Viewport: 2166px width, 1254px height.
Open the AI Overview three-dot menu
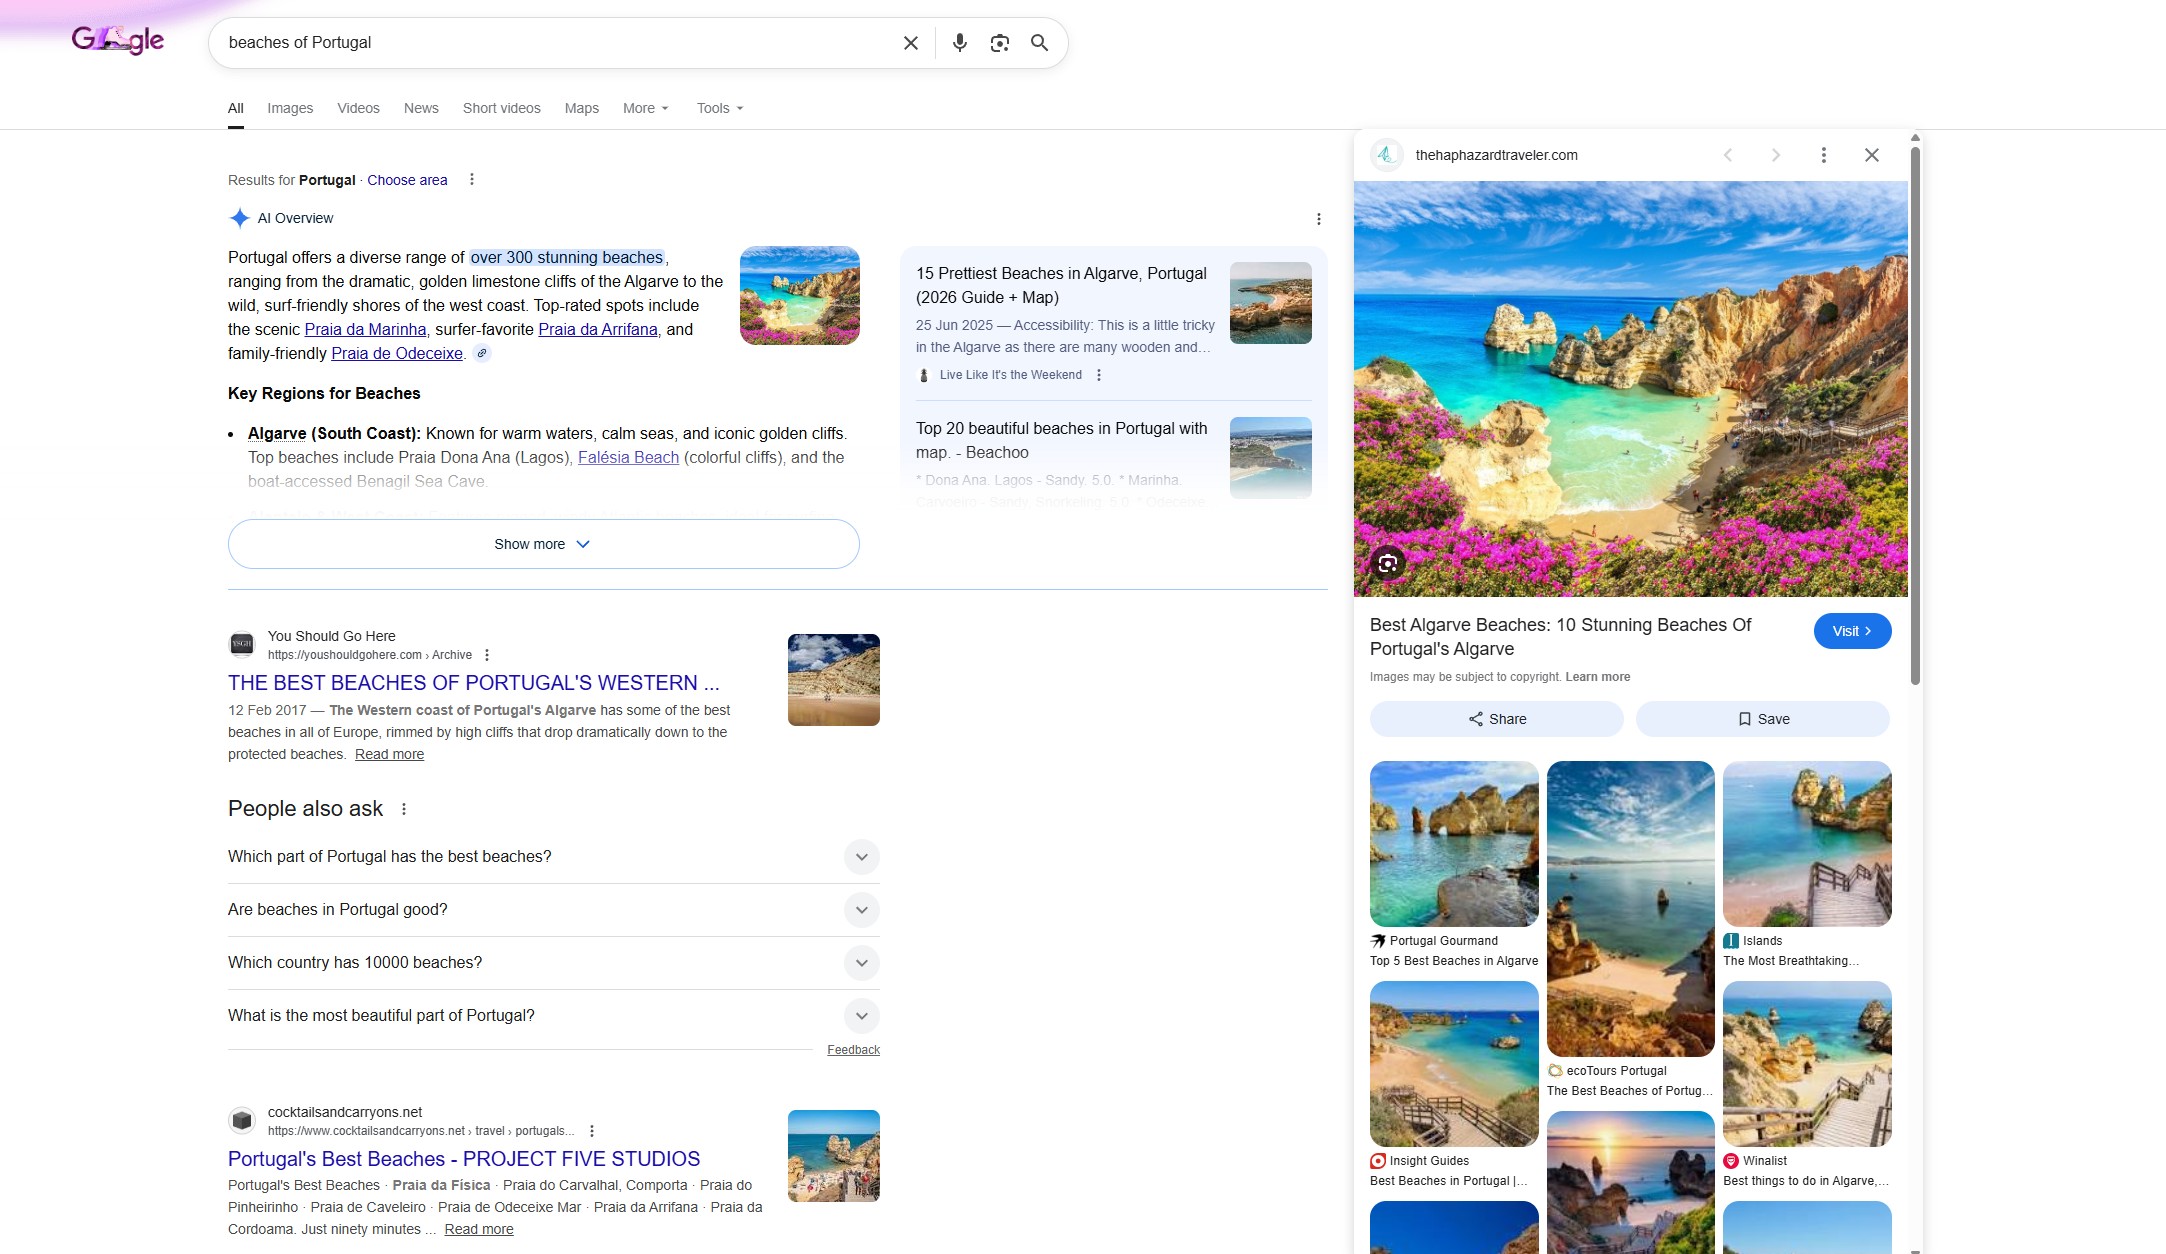(x=1319, y=218)
